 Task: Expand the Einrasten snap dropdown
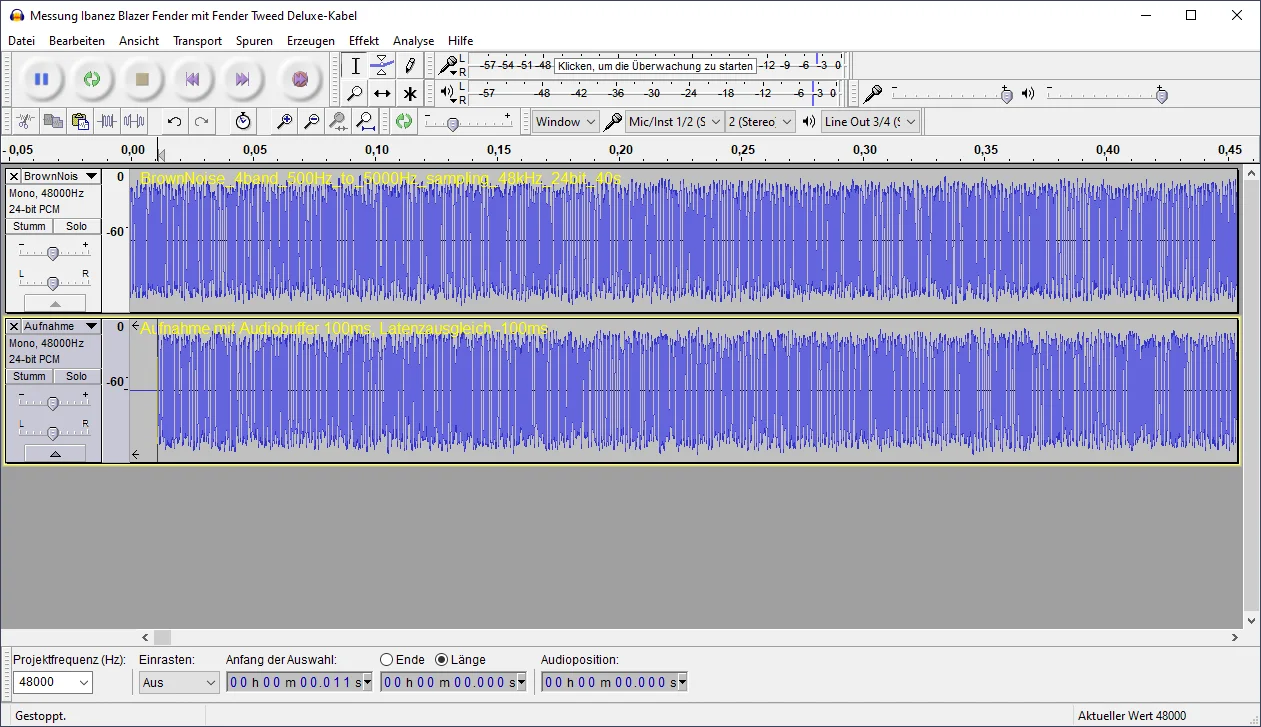pos(179,683)
